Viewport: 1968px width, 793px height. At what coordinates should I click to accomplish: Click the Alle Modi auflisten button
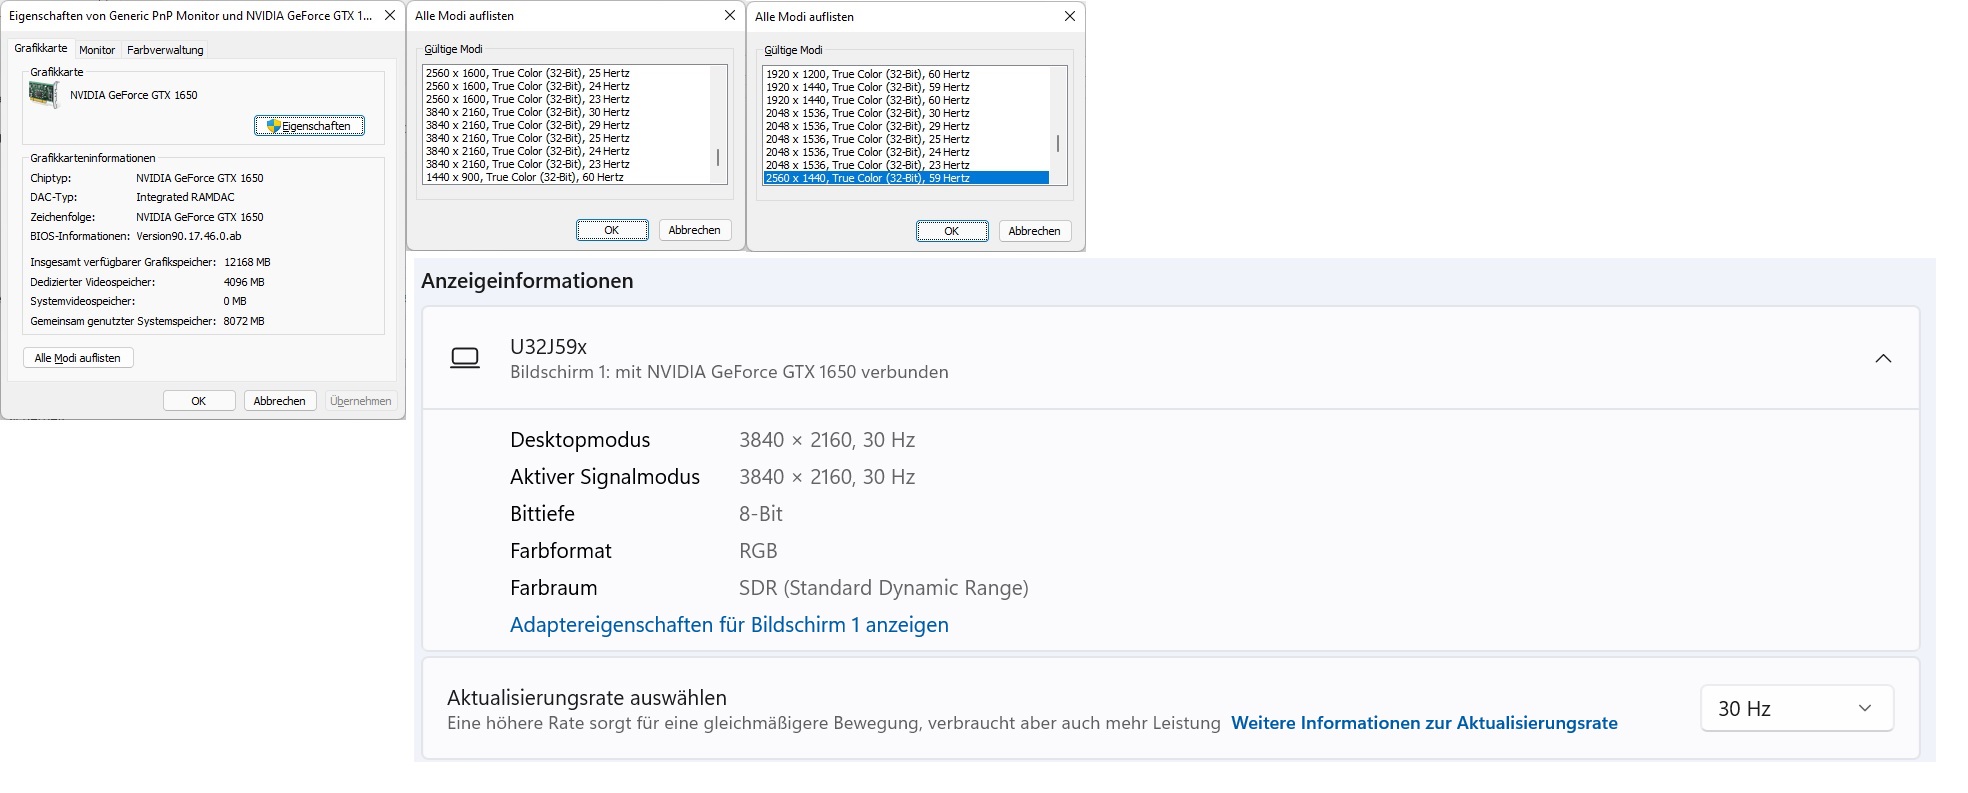click(78, 358)
